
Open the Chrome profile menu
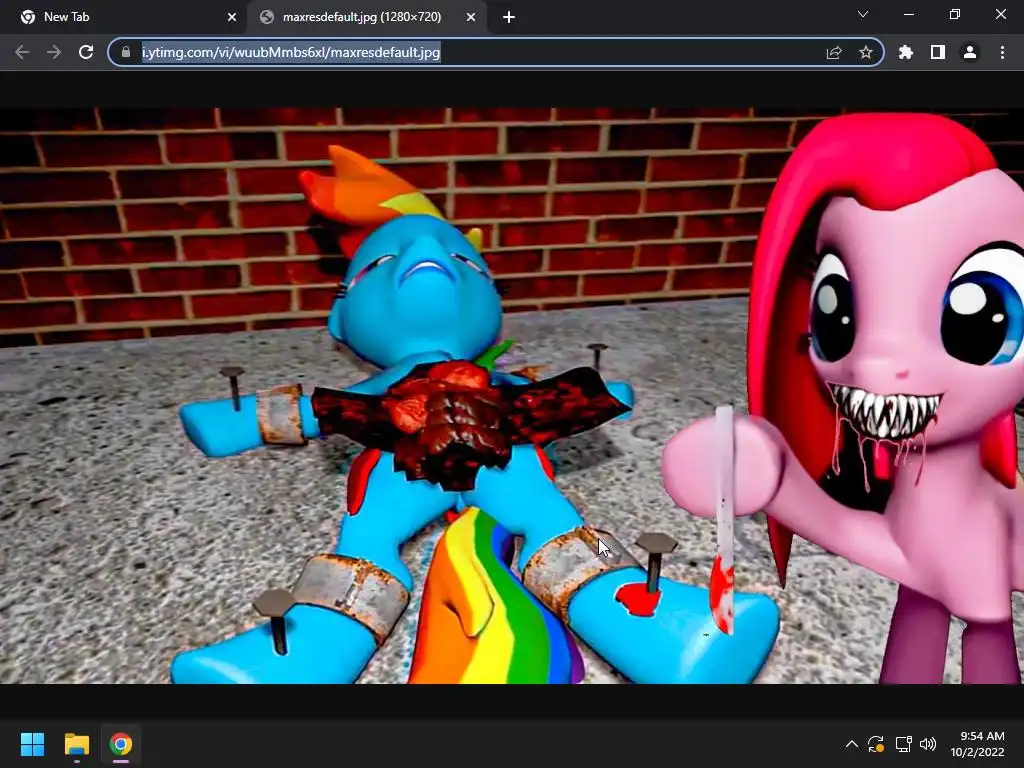970,52
